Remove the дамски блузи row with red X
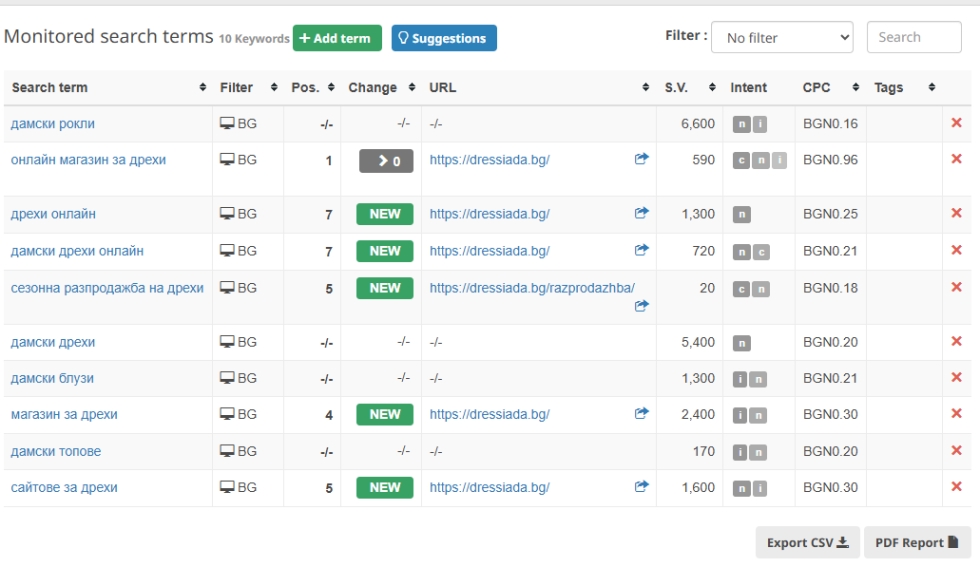Screen dimensions: 980x567 click(x=956, y=378)
